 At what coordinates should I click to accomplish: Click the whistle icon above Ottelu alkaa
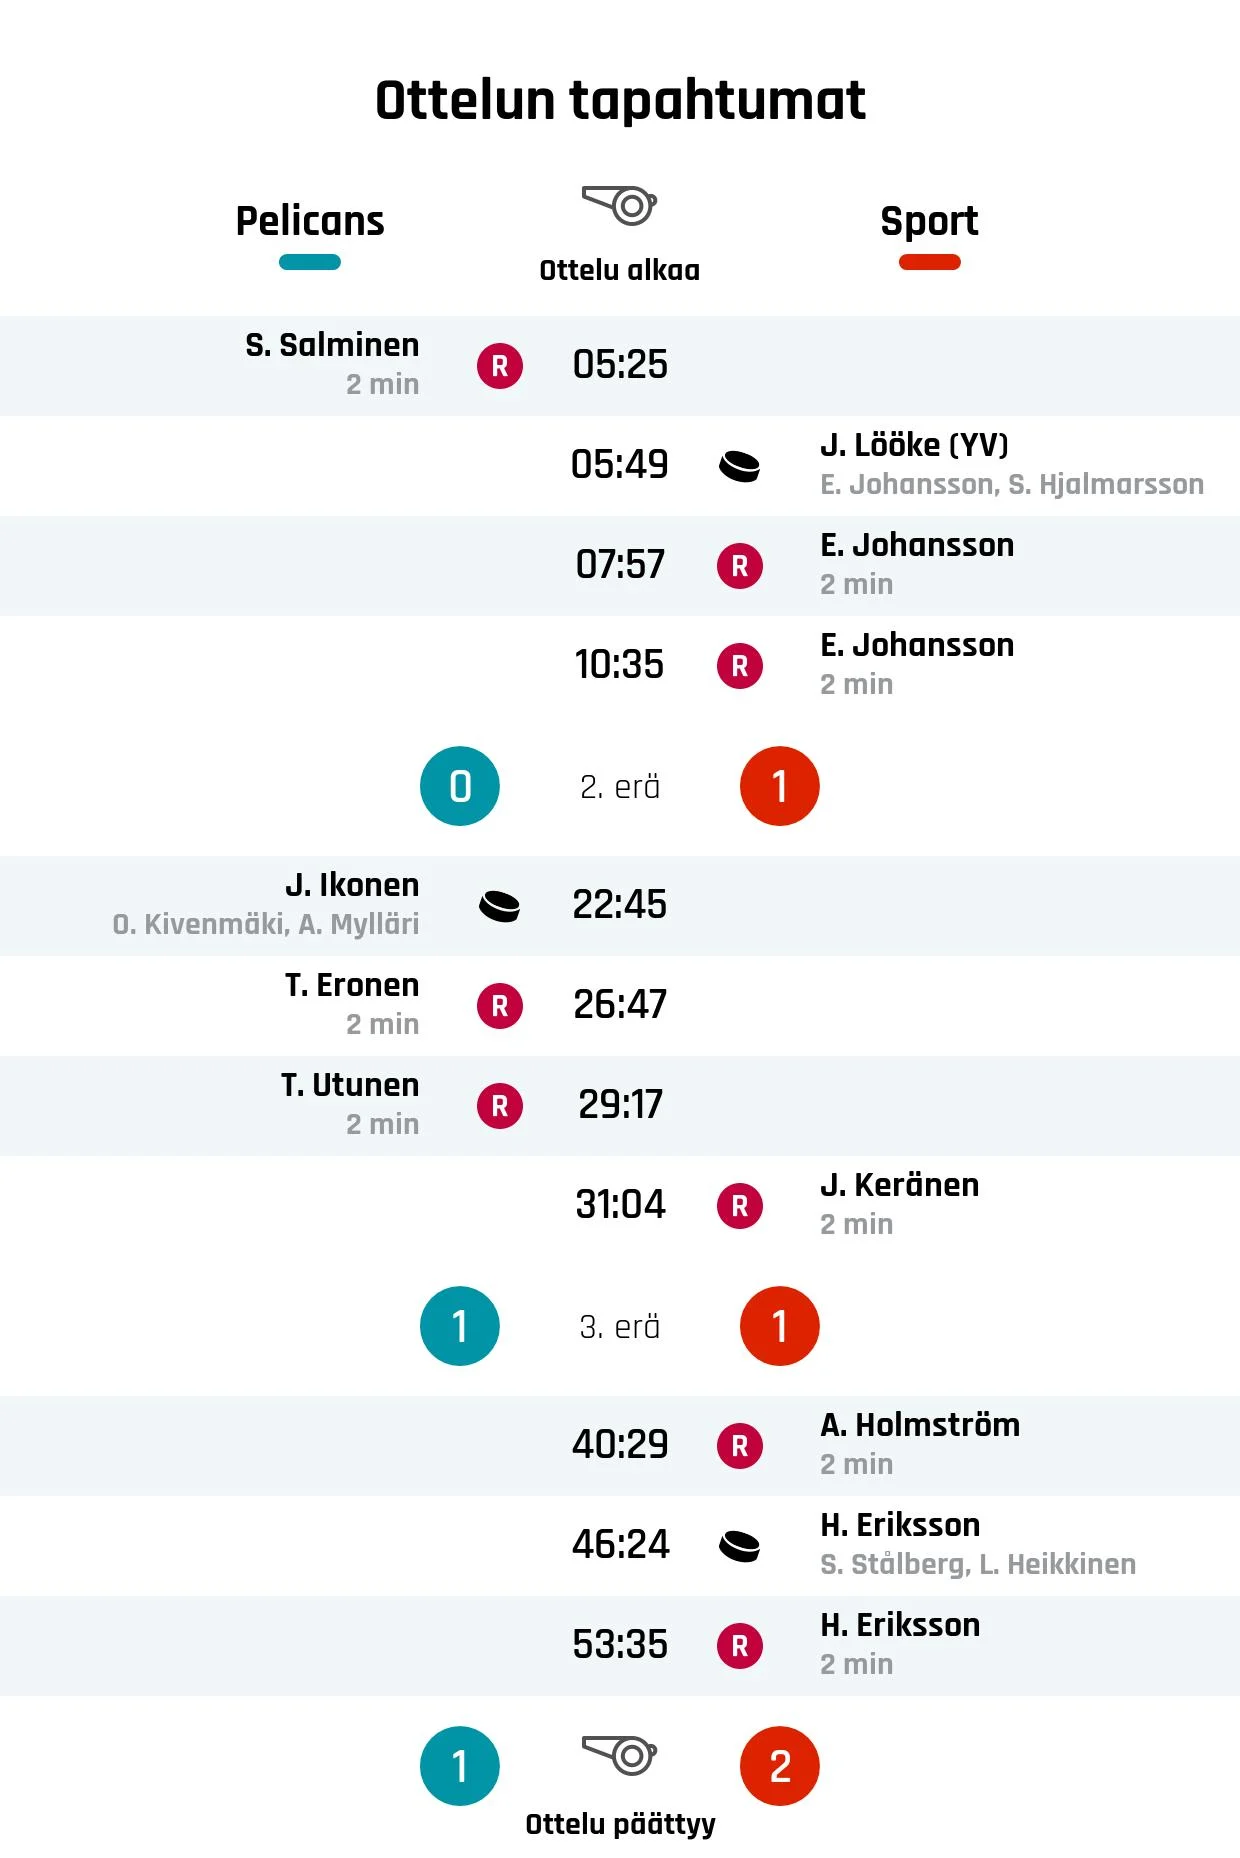620,205
